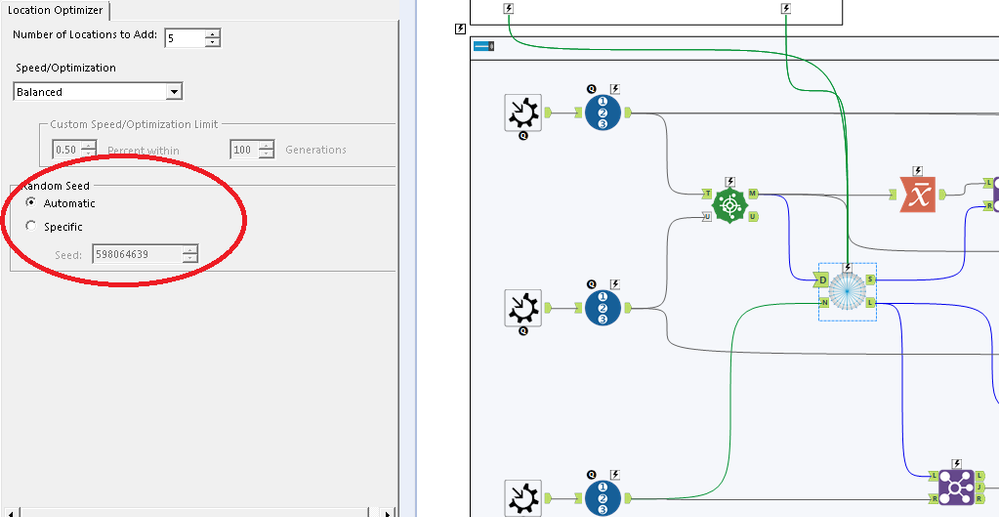Image resolution: width=999 pixels, height=517 pixels.
Task: Click lightning icon above Find Nearest tool
Action: tap(730, 182)
